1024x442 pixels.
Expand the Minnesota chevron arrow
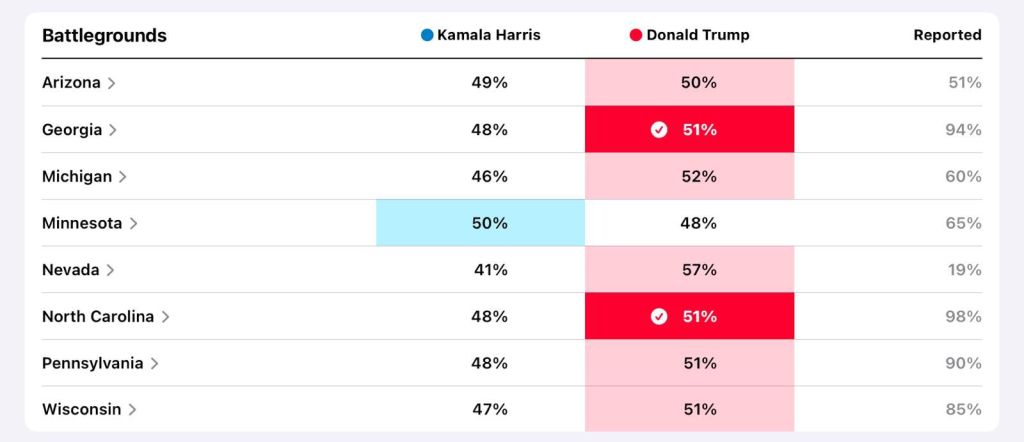[133, 223]
